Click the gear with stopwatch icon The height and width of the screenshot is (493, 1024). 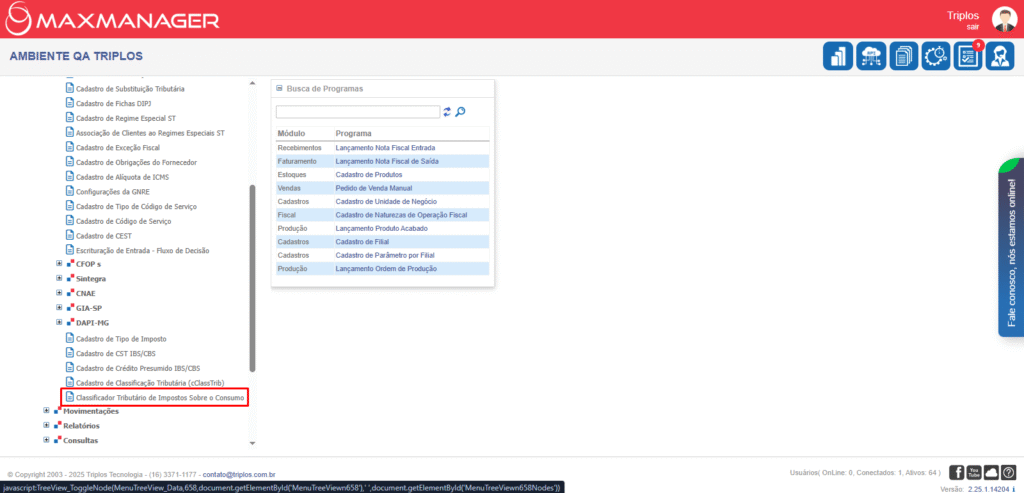[x=936, y=56]
